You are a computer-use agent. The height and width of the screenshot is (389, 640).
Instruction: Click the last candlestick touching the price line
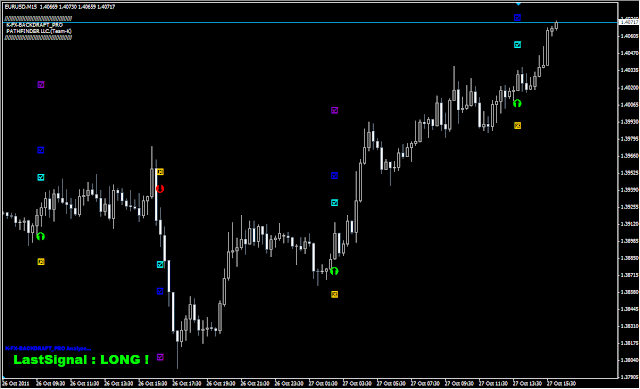tap(556, 25)
